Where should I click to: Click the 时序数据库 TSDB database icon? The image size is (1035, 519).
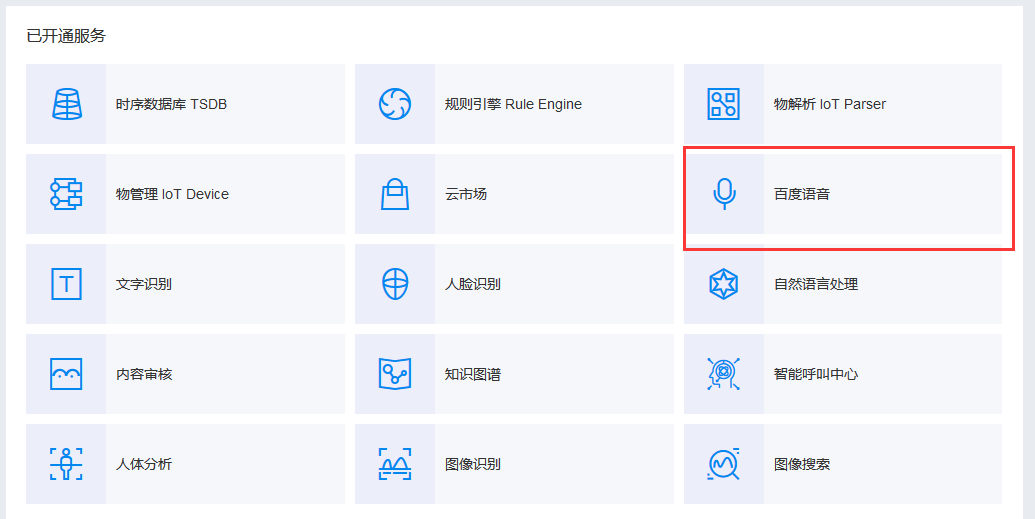coord(67,104)
